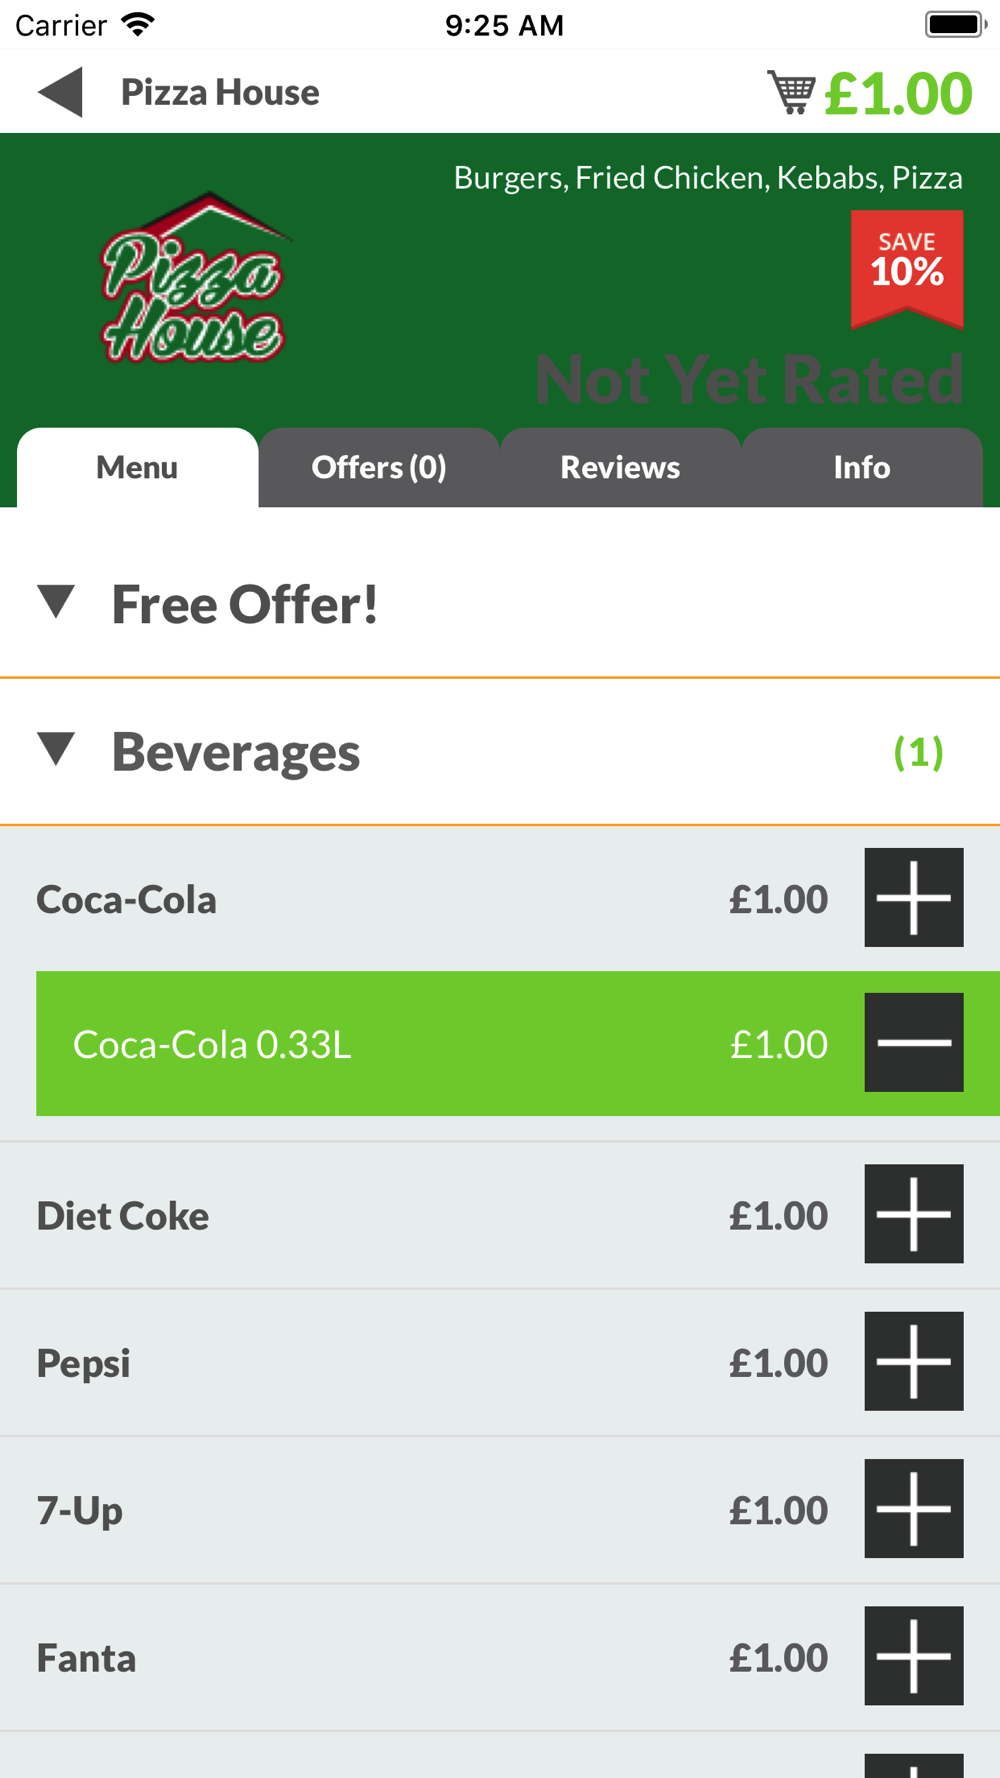Click the Pizza House logo image
Image resolution: width=1000 pixels, height=1778 pixels.
[193, 278]
